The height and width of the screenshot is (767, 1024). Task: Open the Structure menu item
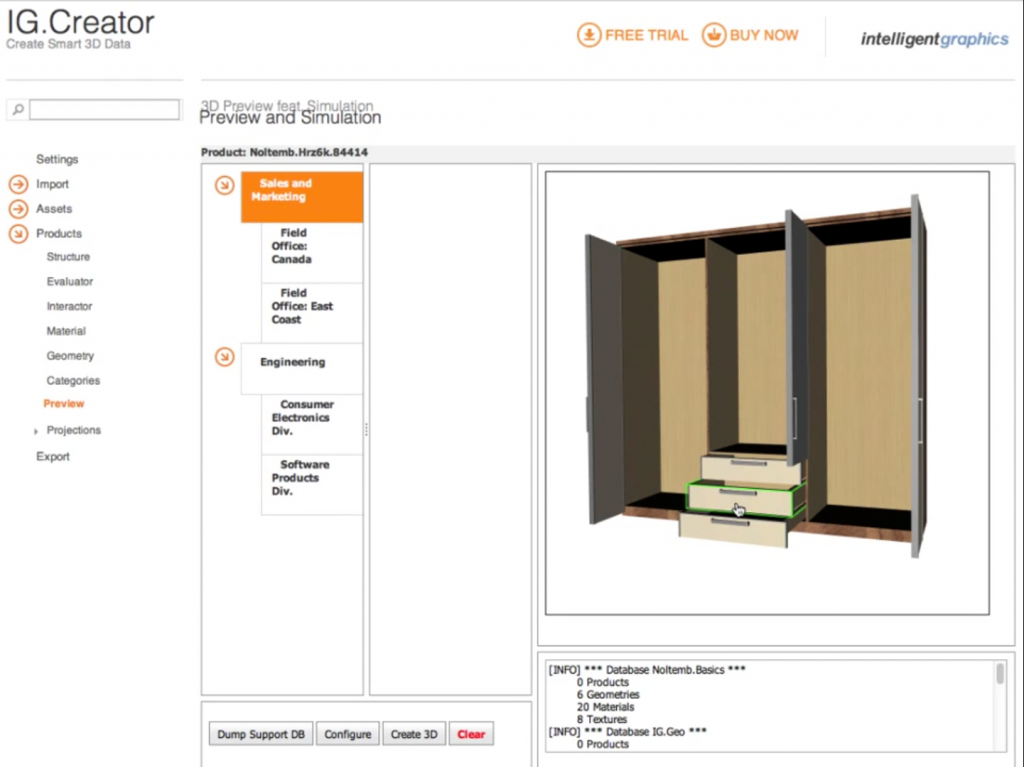[68, 257]
